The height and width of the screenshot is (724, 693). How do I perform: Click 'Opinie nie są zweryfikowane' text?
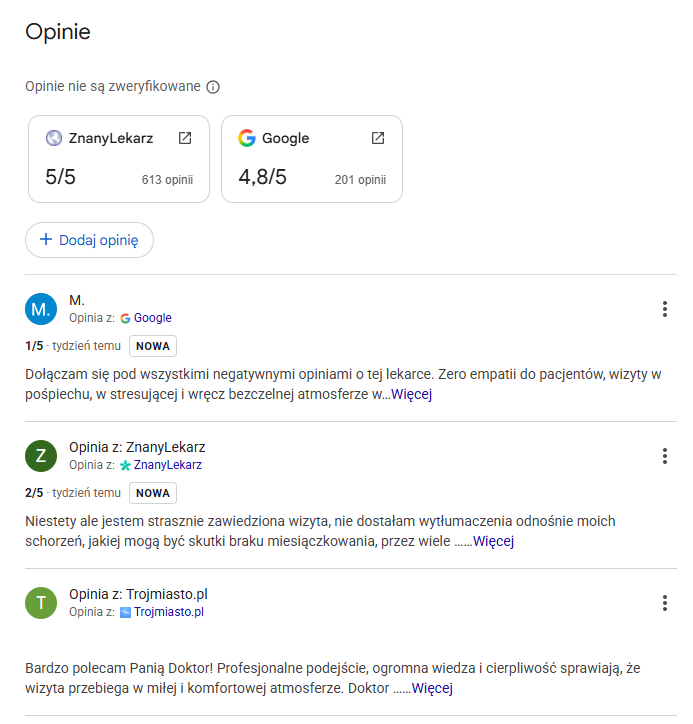tap(113, 86)
